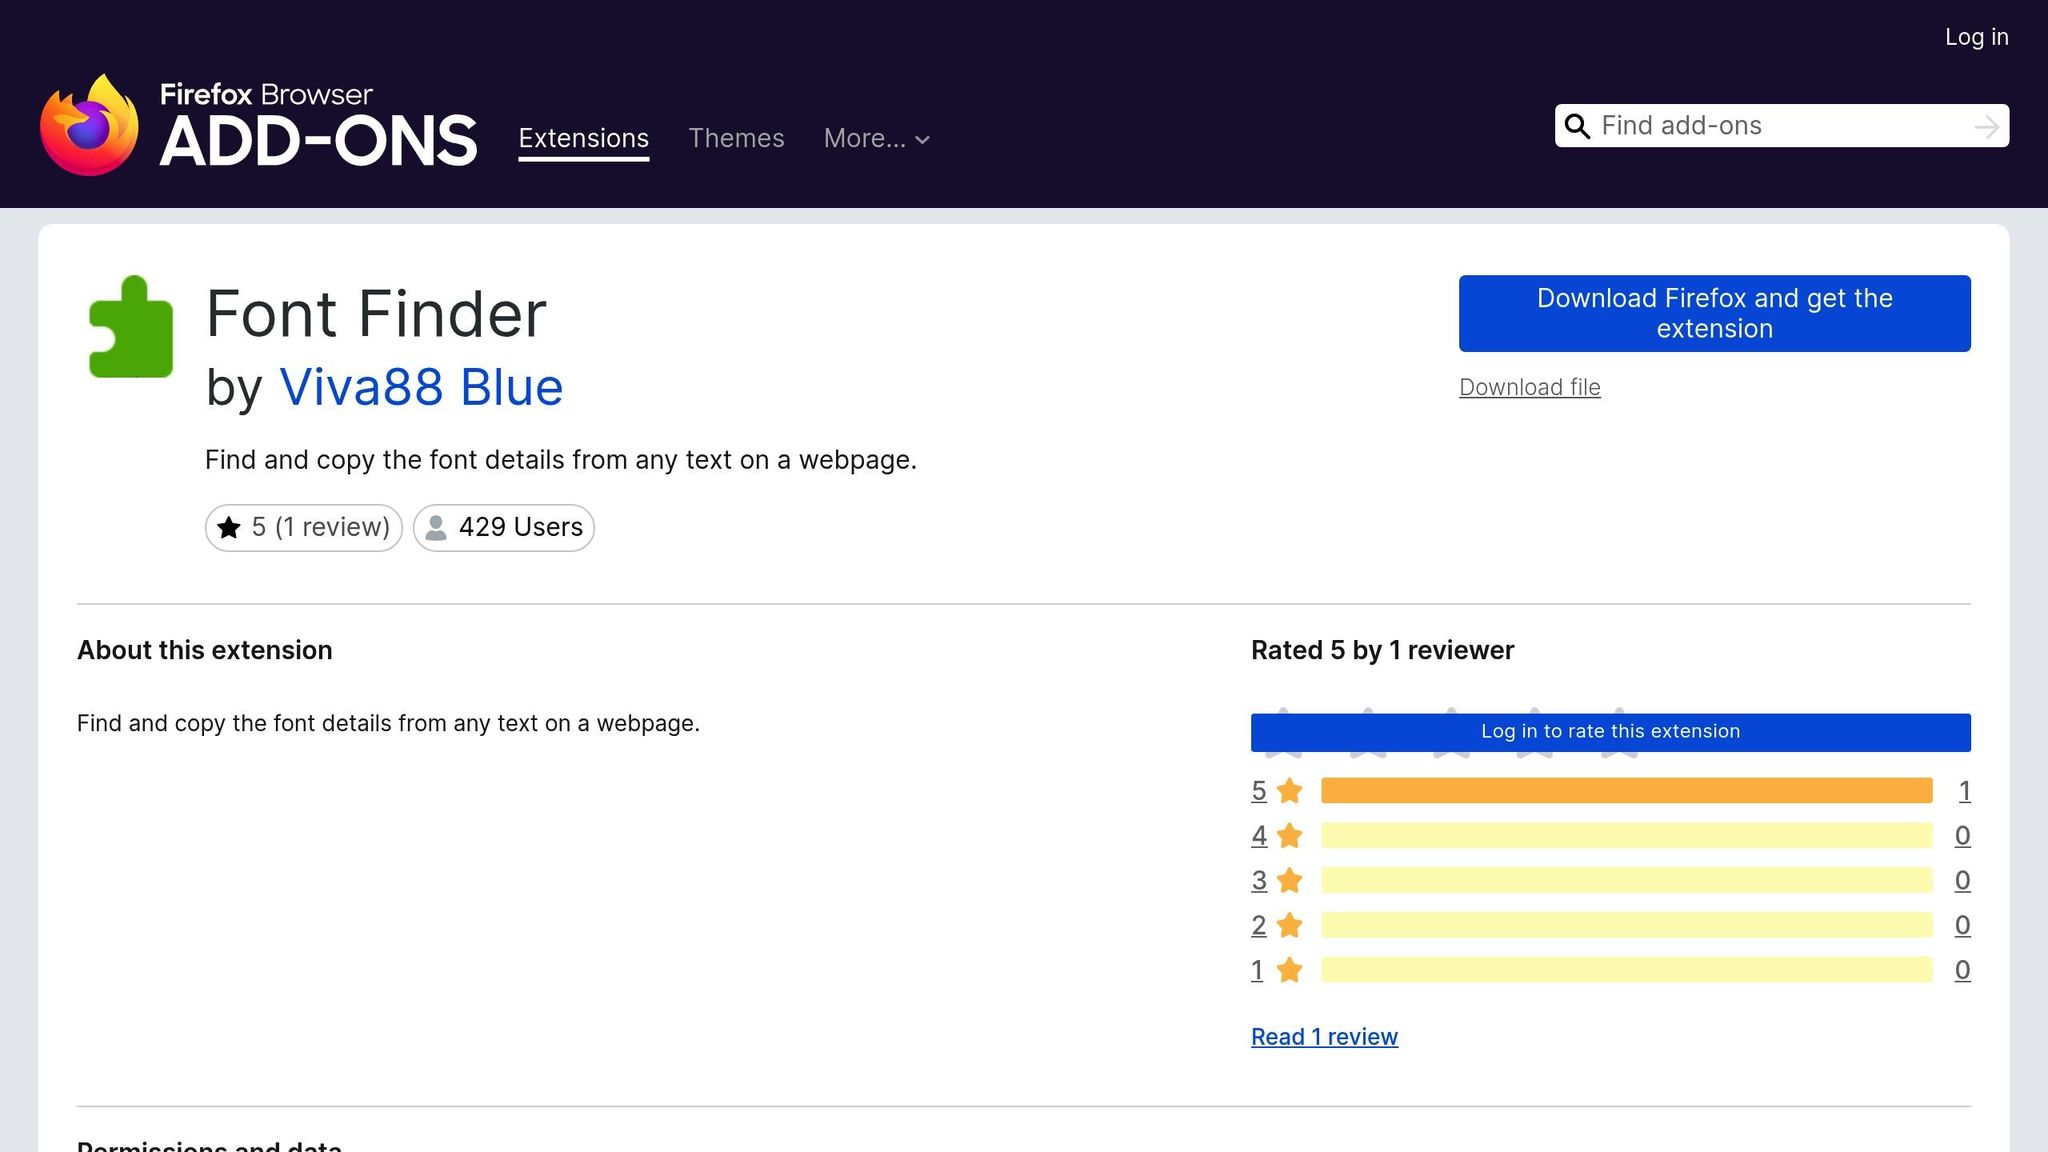Switch to the Themes tab

click(736, 138)
